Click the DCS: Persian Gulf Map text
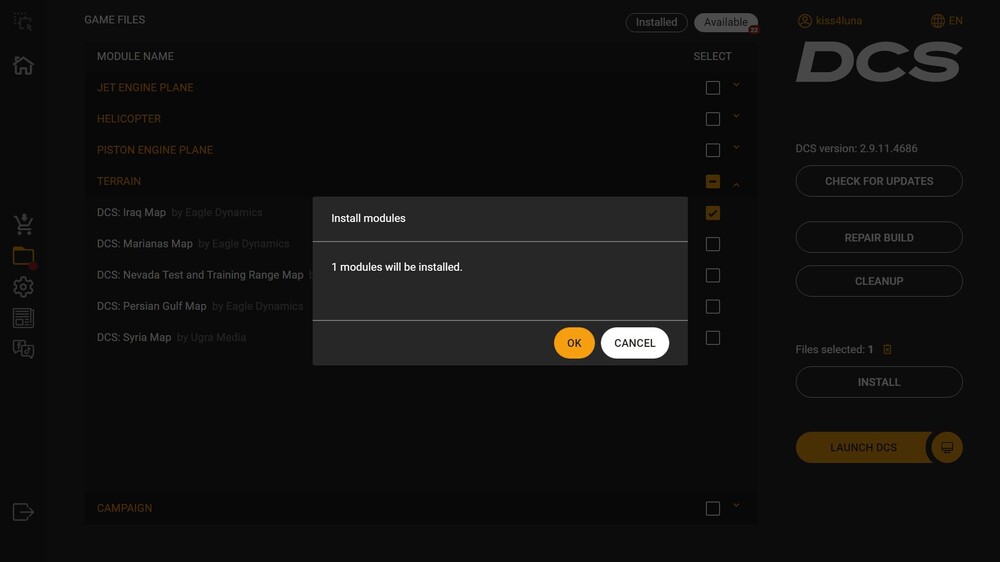Image resolution: width=1000 pixels, height=562 pixels. click(152, 306)
